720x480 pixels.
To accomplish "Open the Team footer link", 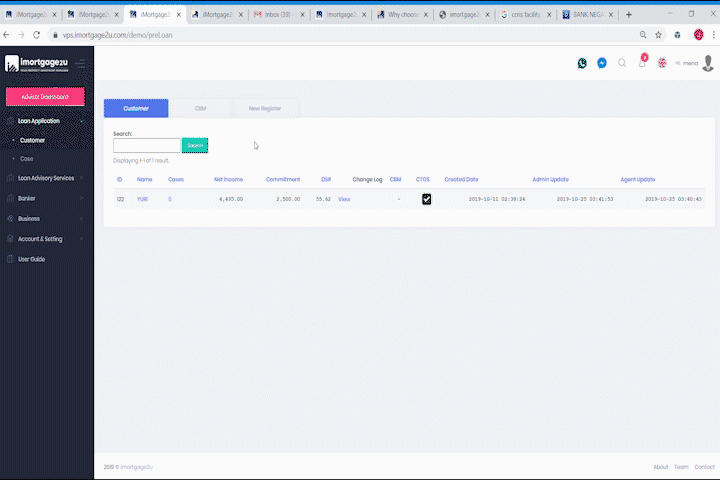I will click(x=681, y=467).
